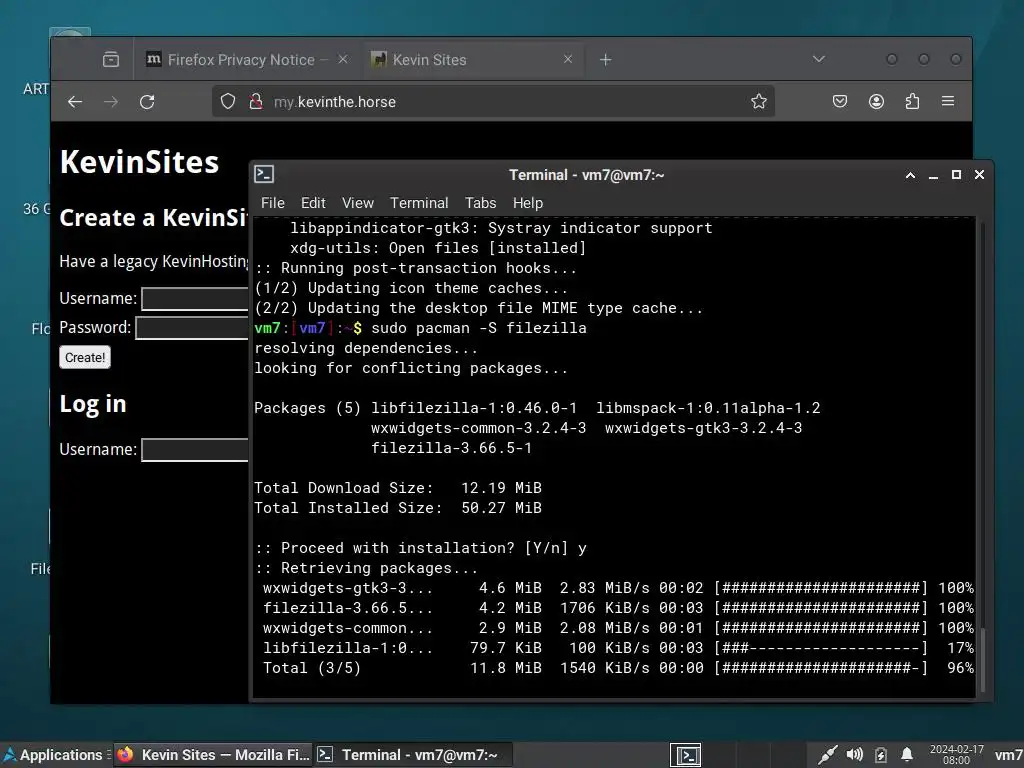1024x768 pixels.
Task: Switch to Terminal taskbar button
Action: pyautogui.click(x=412, y=755)
